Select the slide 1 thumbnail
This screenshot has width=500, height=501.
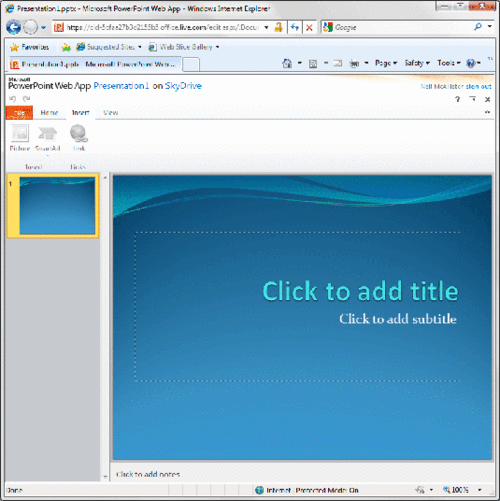click(x=53, y=206)
